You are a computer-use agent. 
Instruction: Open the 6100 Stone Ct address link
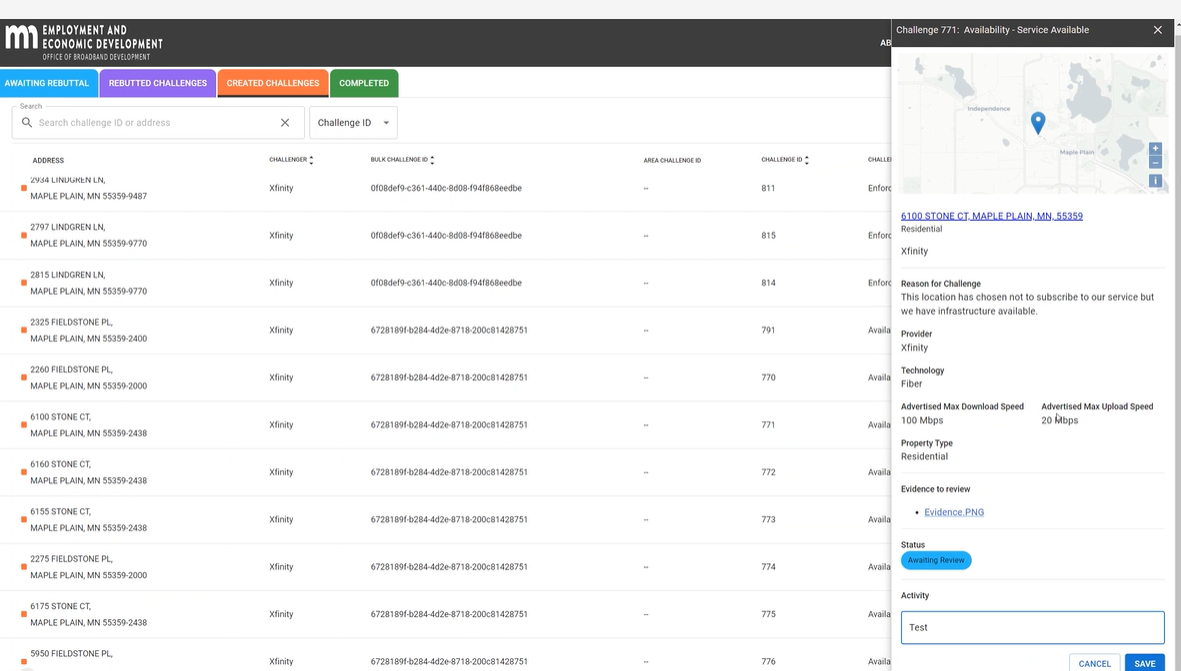[x=991, y=216]
